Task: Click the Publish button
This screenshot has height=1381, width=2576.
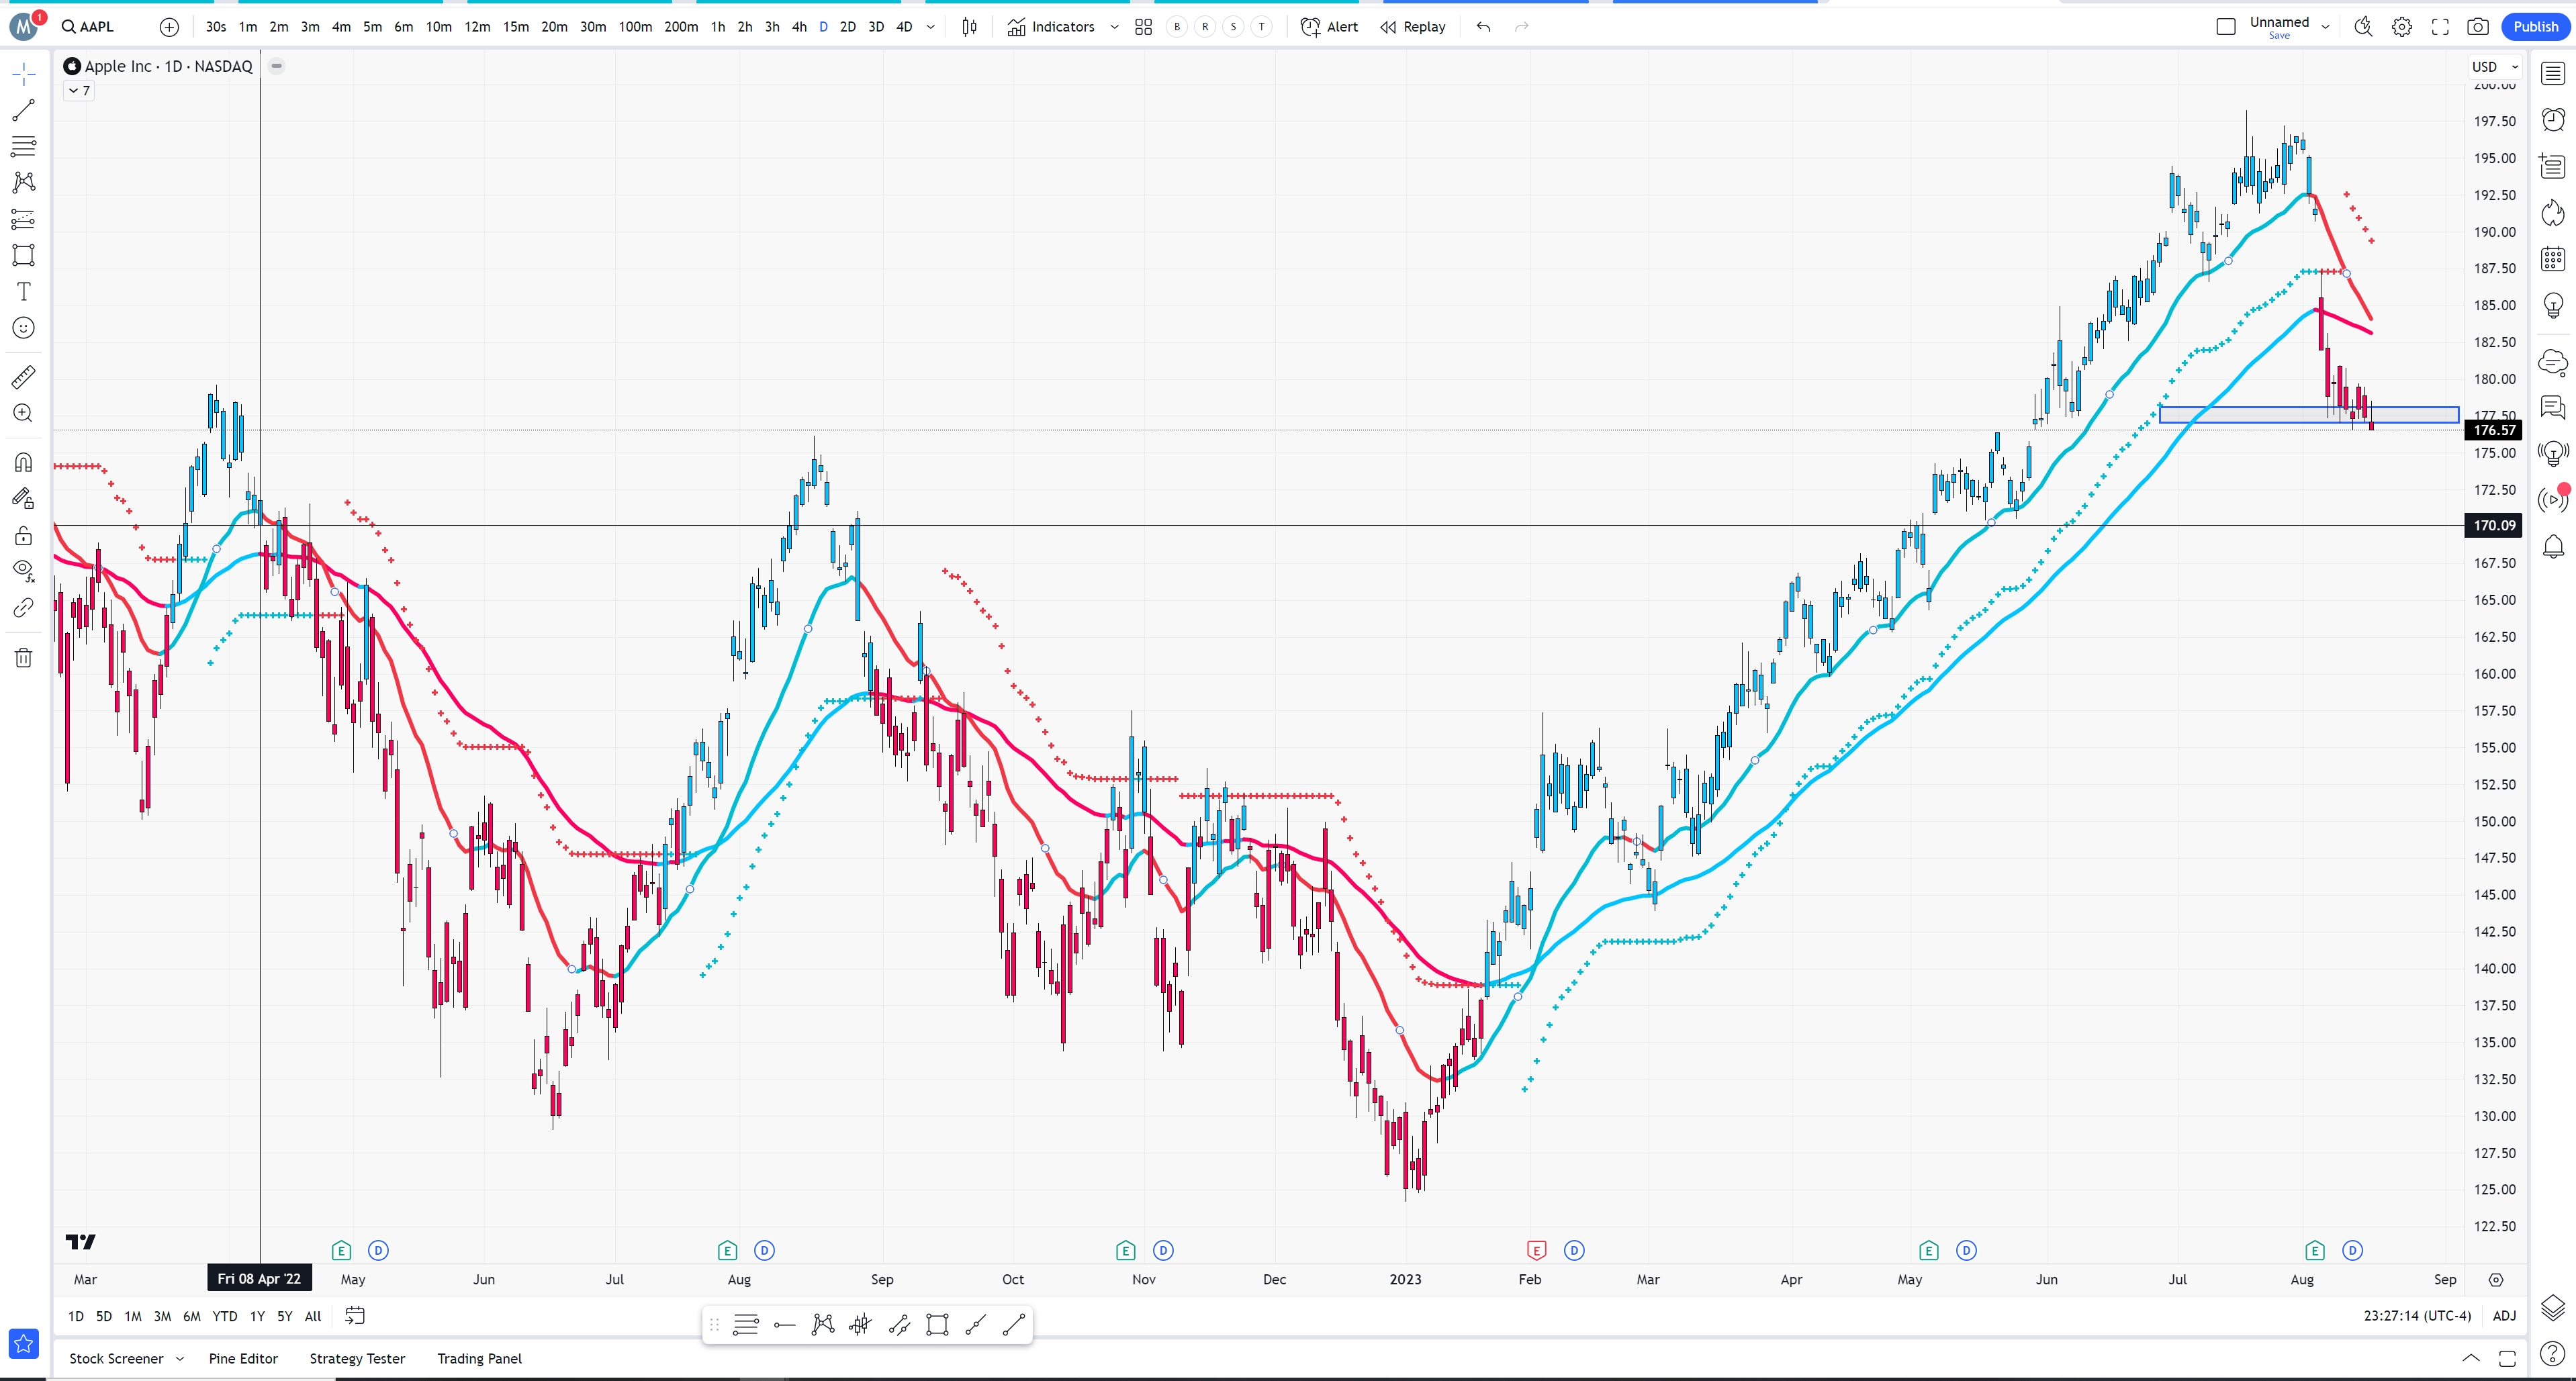Action: (x=2535, y=27)
